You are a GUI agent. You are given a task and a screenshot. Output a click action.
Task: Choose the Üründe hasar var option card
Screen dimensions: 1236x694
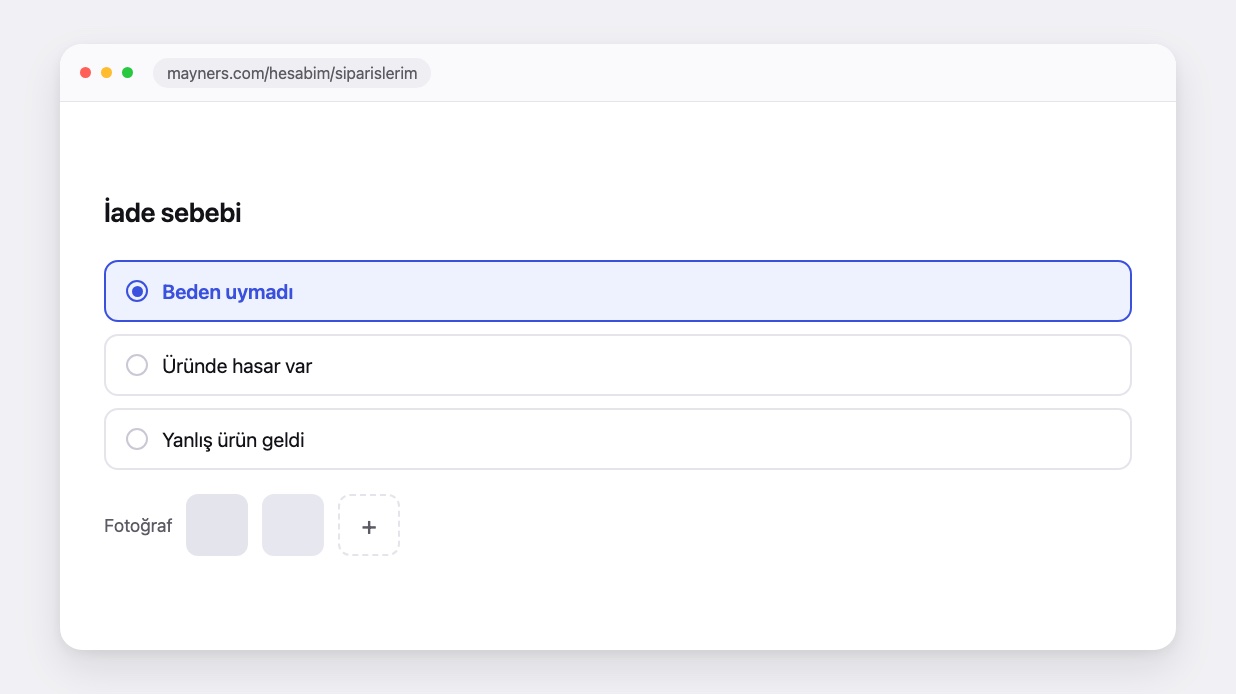pos(618,365)
